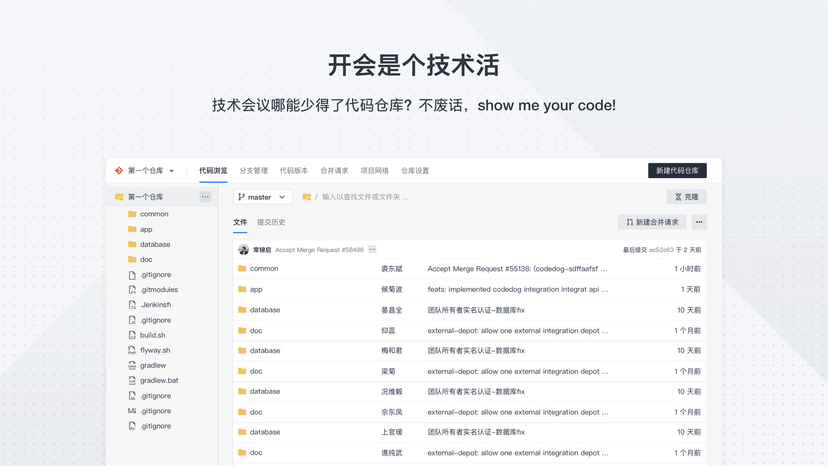The image size is (828, 466).
Task: Switch to the 提交历史 tab
Action: point(271,222)
